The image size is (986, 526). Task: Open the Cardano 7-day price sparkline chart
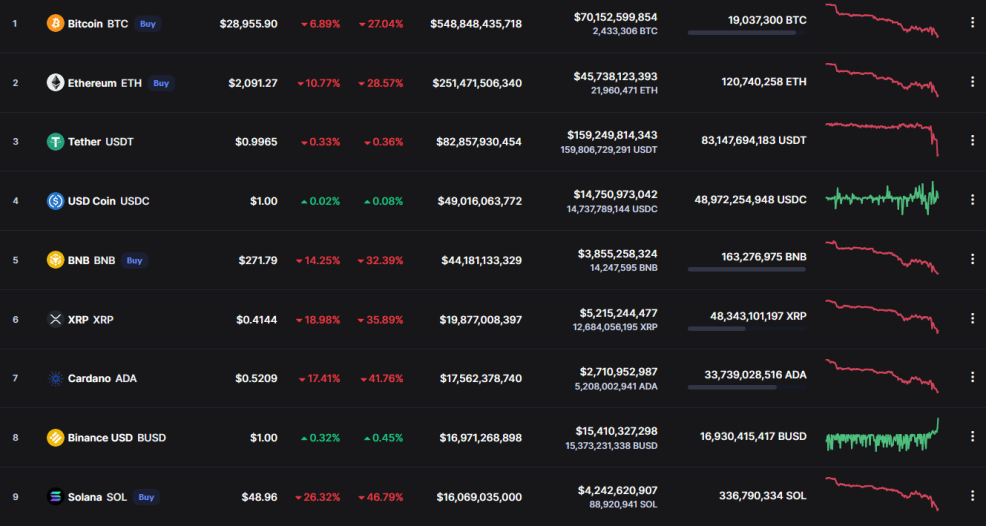pyautogui.click(x=882, y=376)
